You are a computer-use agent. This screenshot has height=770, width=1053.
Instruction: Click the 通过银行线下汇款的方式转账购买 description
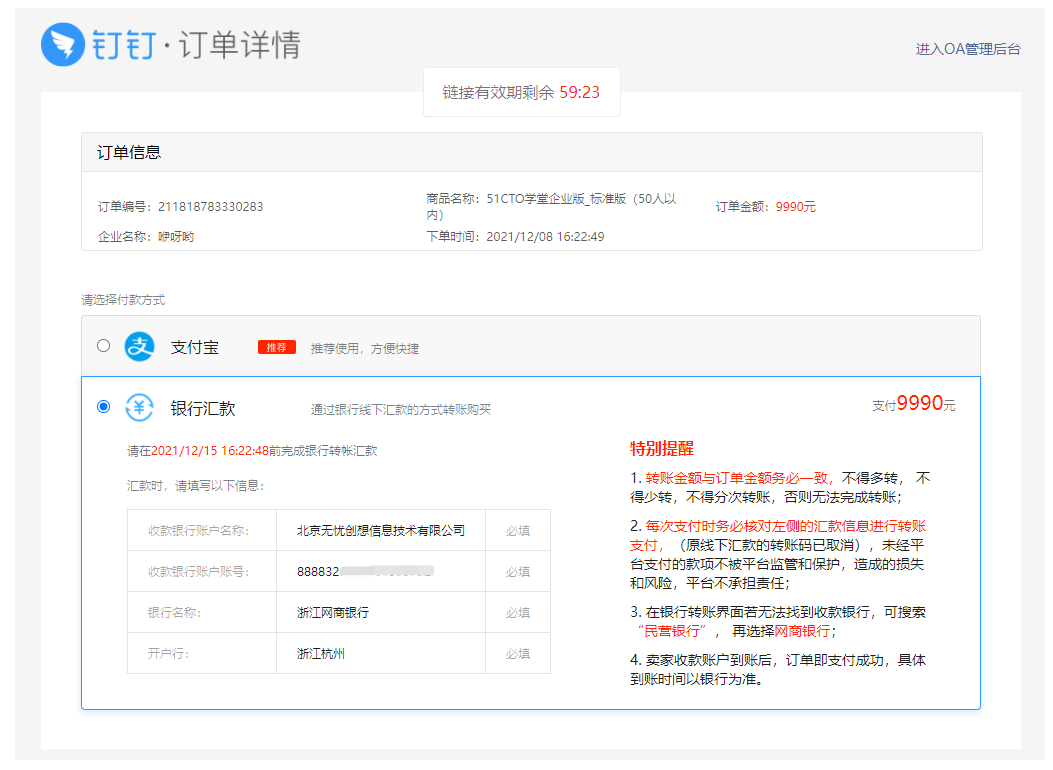coord(400,410)
